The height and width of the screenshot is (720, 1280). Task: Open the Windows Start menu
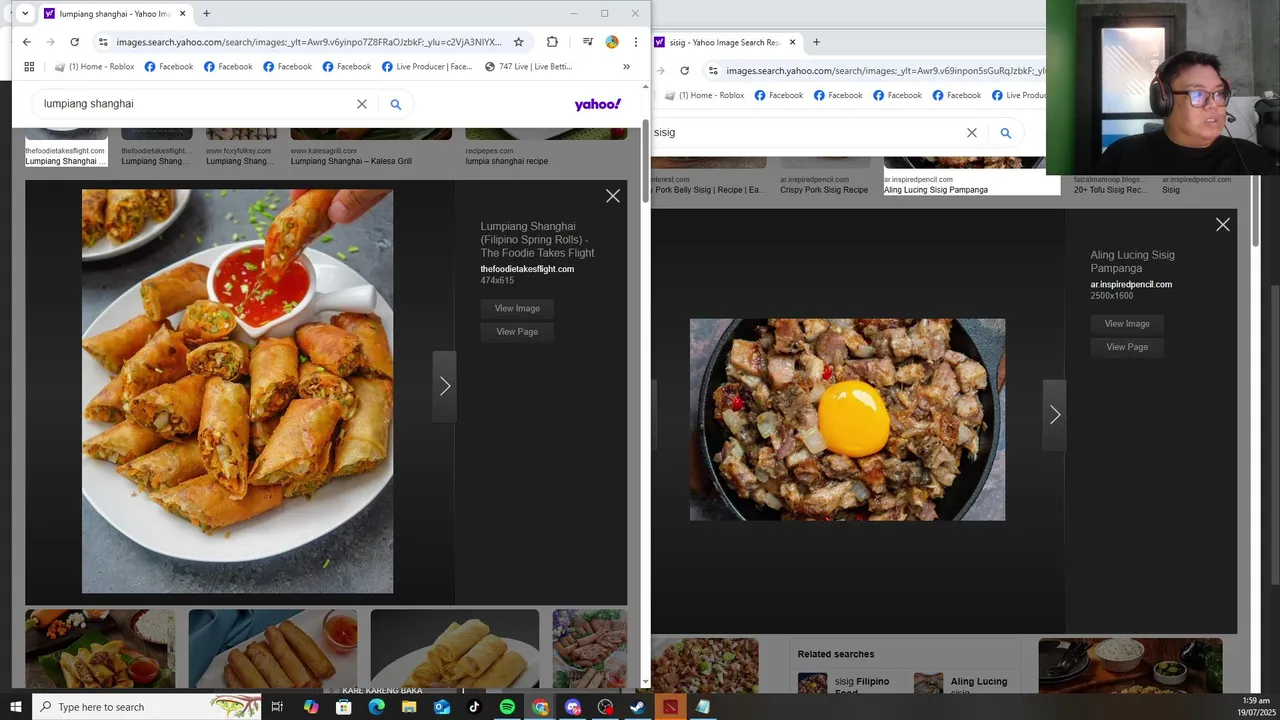click(16, 707)
